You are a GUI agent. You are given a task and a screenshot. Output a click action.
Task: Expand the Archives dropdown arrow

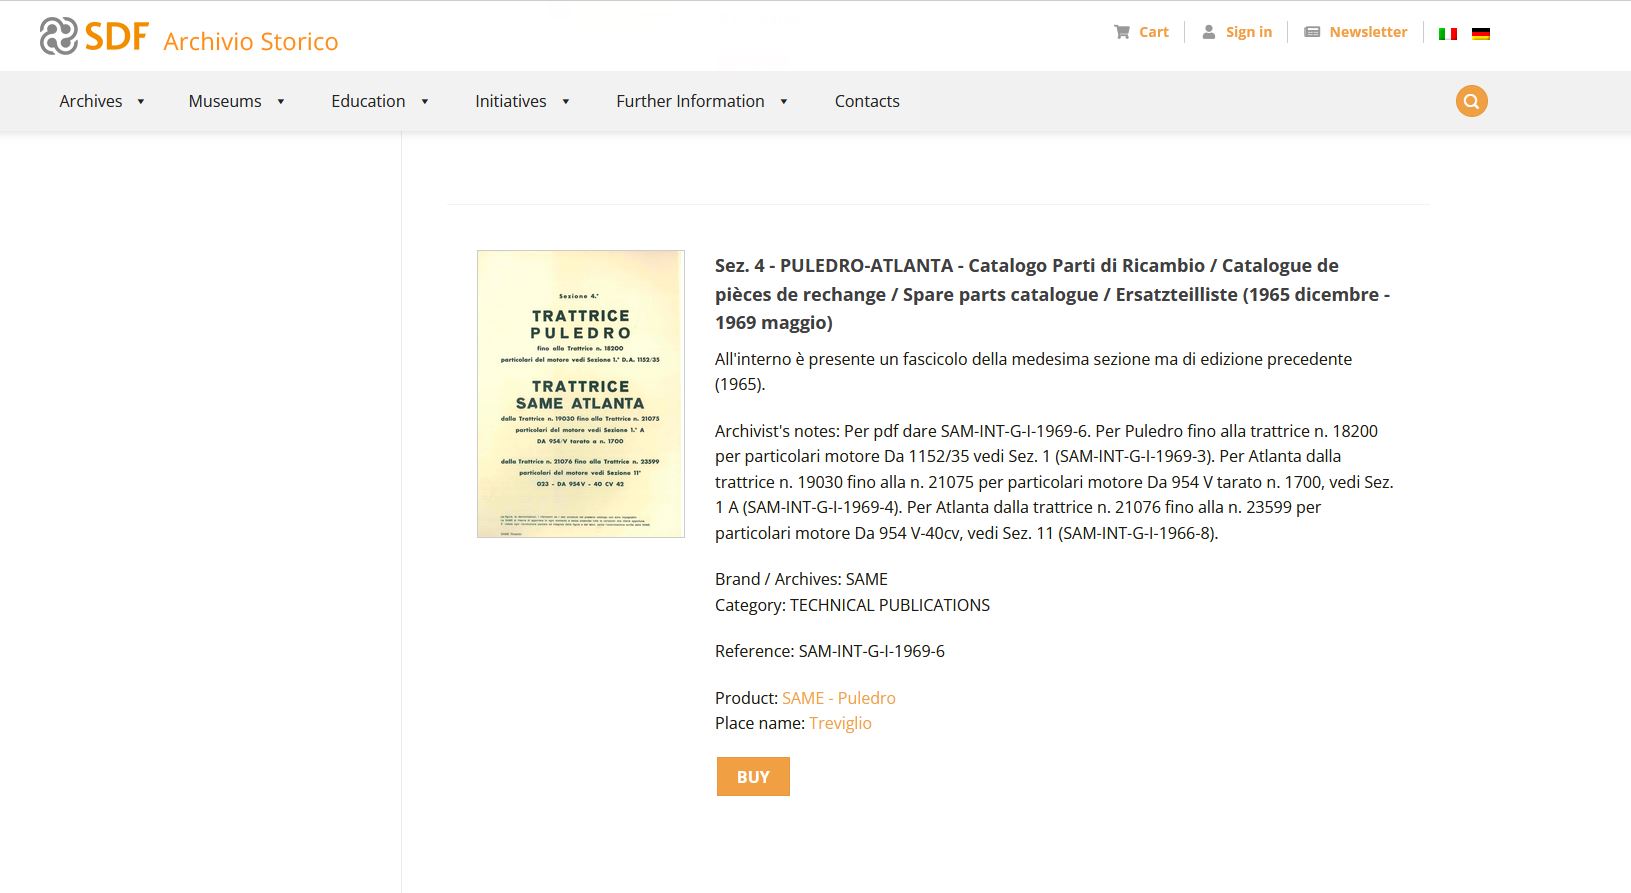click(x=141, y=102)
